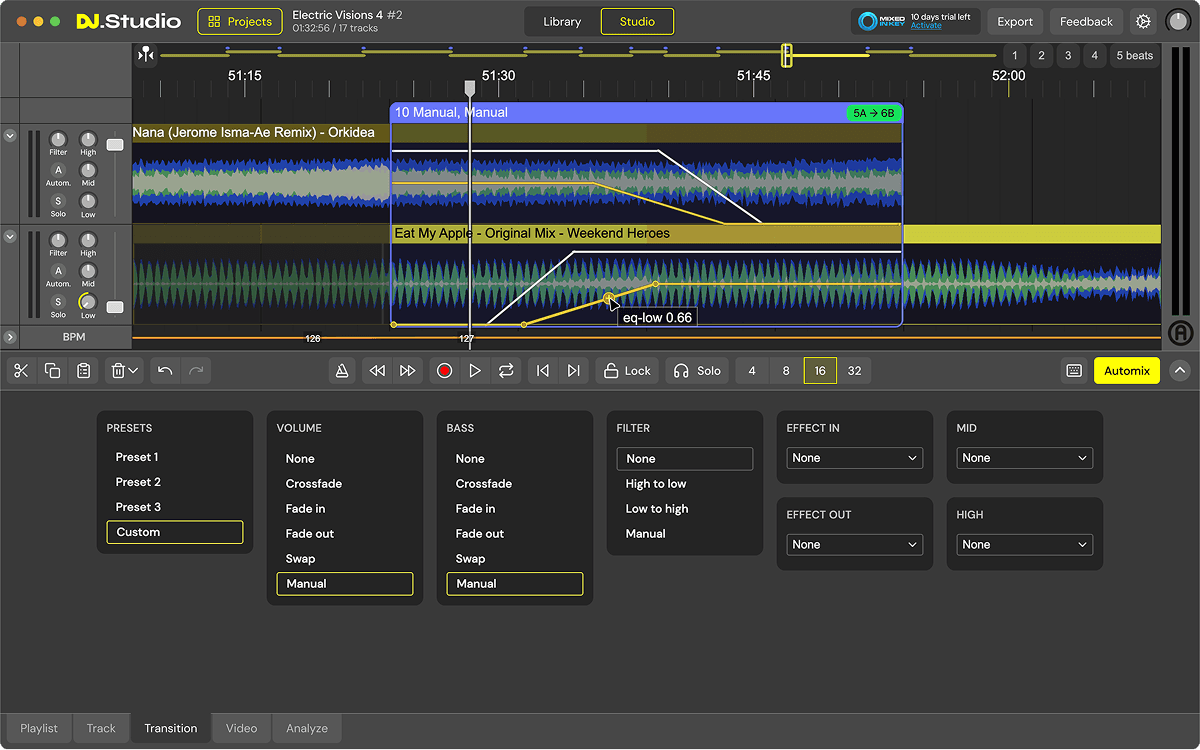Open the Video tab
Screen dimensions: 1200x750
241,728
